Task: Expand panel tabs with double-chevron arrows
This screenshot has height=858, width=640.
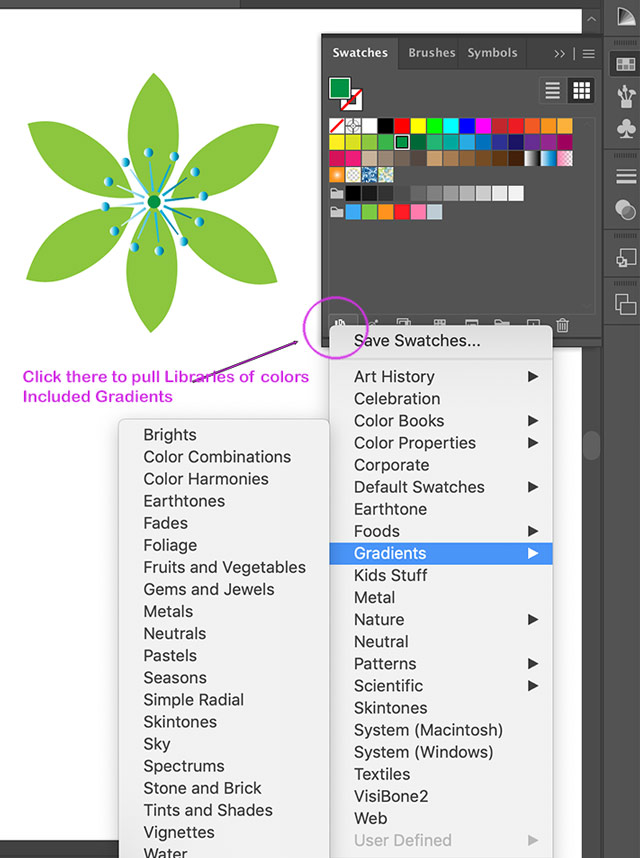Action: [x=560, y=53]
